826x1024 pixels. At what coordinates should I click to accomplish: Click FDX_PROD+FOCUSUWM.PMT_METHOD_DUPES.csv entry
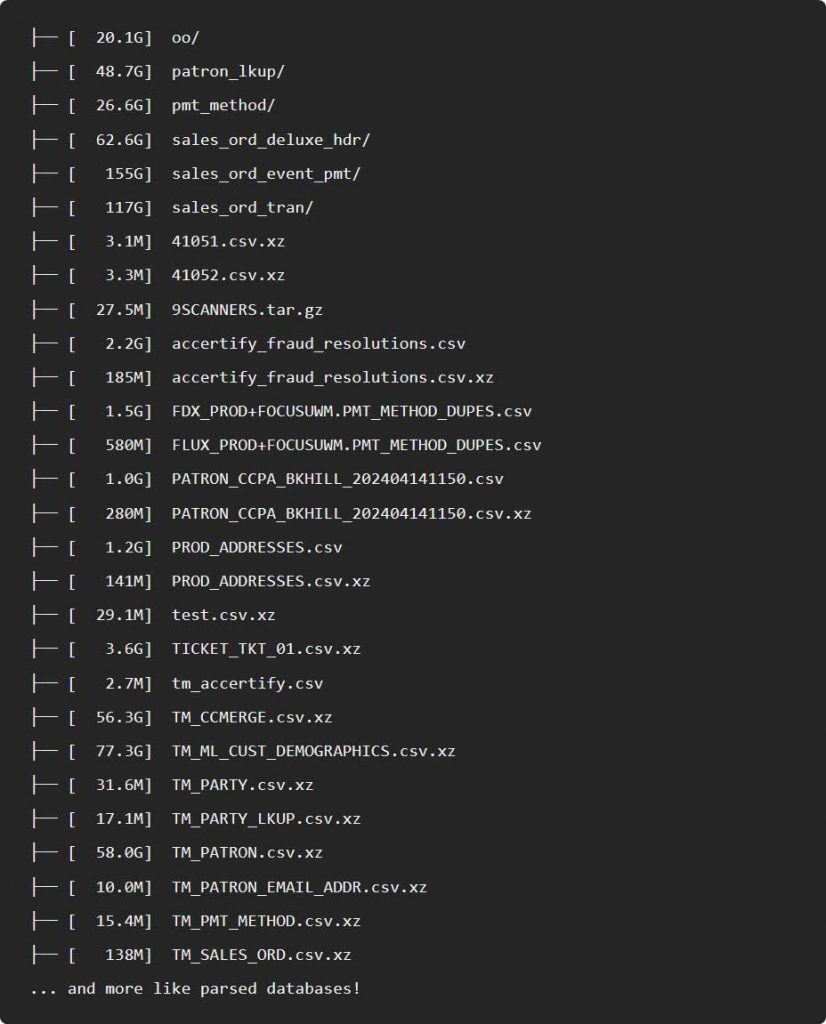(x=351, y=411)
